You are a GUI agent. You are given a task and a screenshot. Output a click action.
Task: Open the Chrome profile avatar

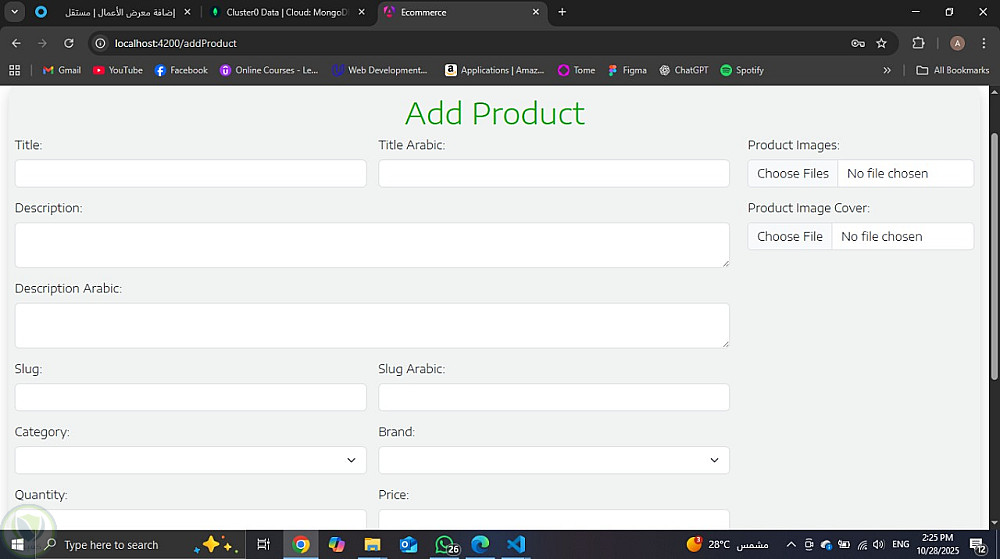coord(957,43)
